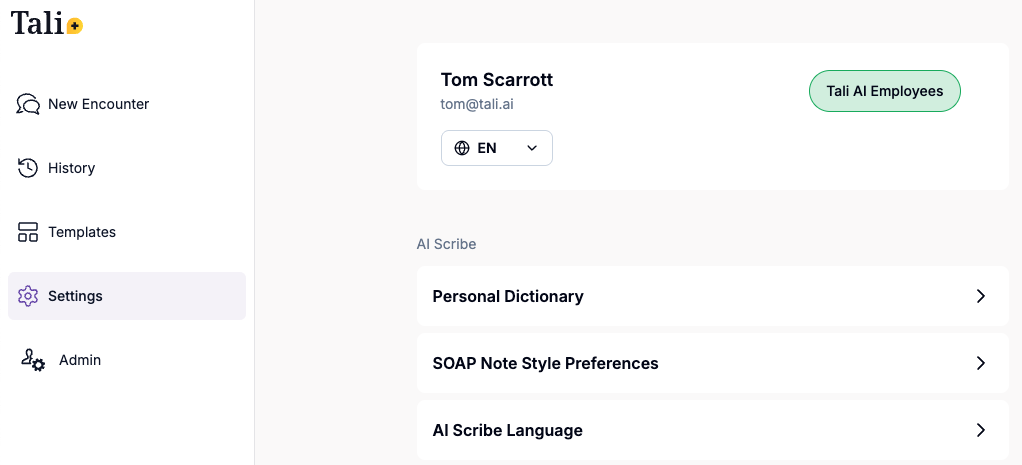
Task: Click the Templates grid icon
Action: coord(28,232)
